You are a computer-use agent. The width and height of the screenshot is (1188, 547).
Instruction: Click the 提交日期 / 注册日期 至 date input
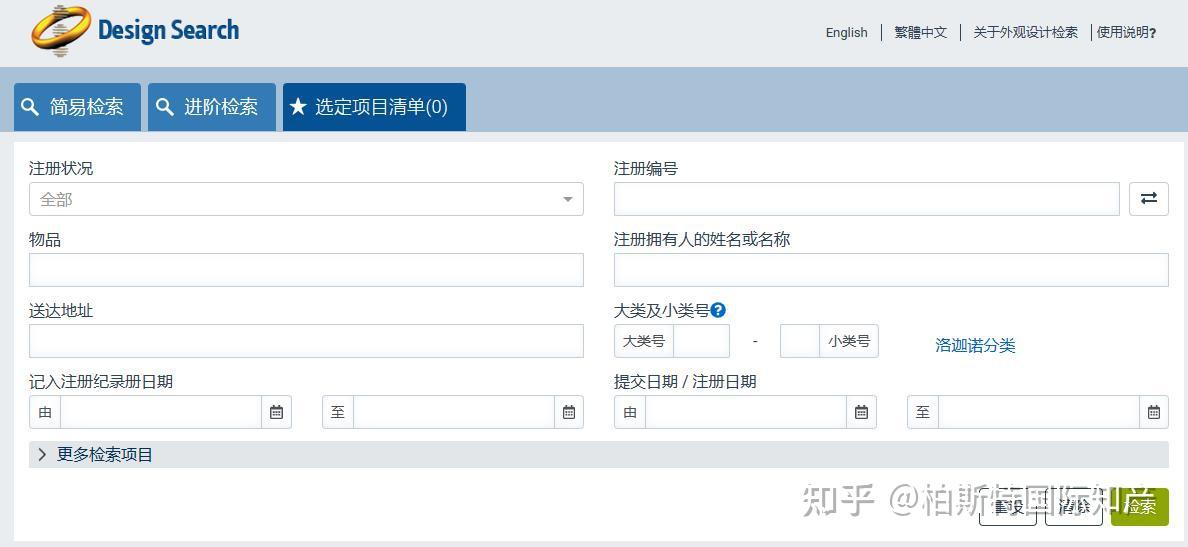point(1039,412)
